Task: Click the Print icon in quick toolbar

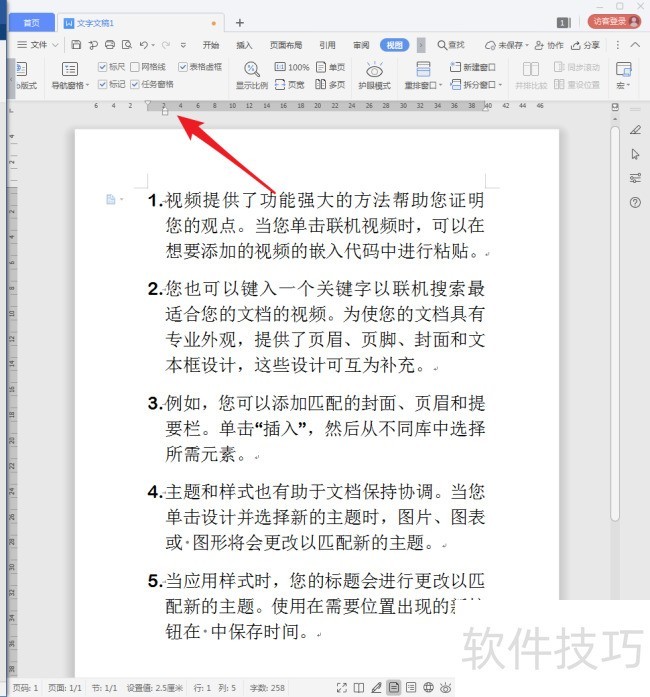Action: click(110, 44)
